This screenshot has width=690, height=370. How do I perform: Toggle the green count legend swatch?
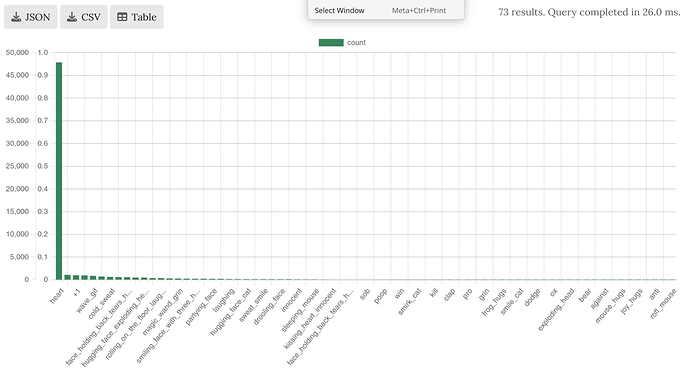331,43
